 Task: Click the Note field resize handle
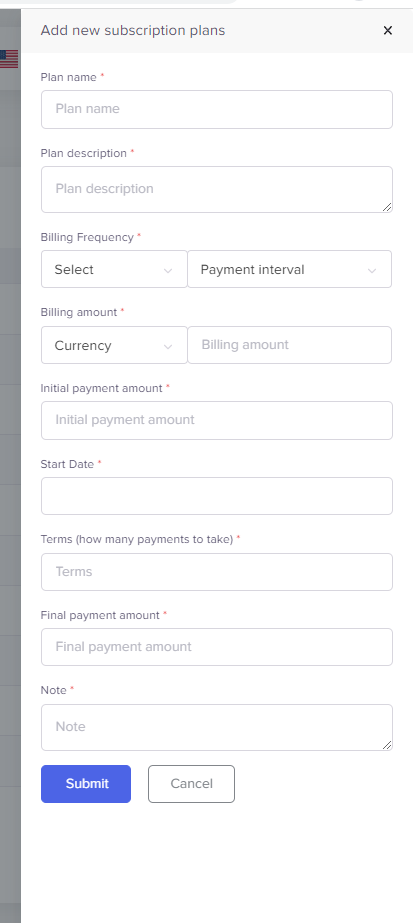387,745
